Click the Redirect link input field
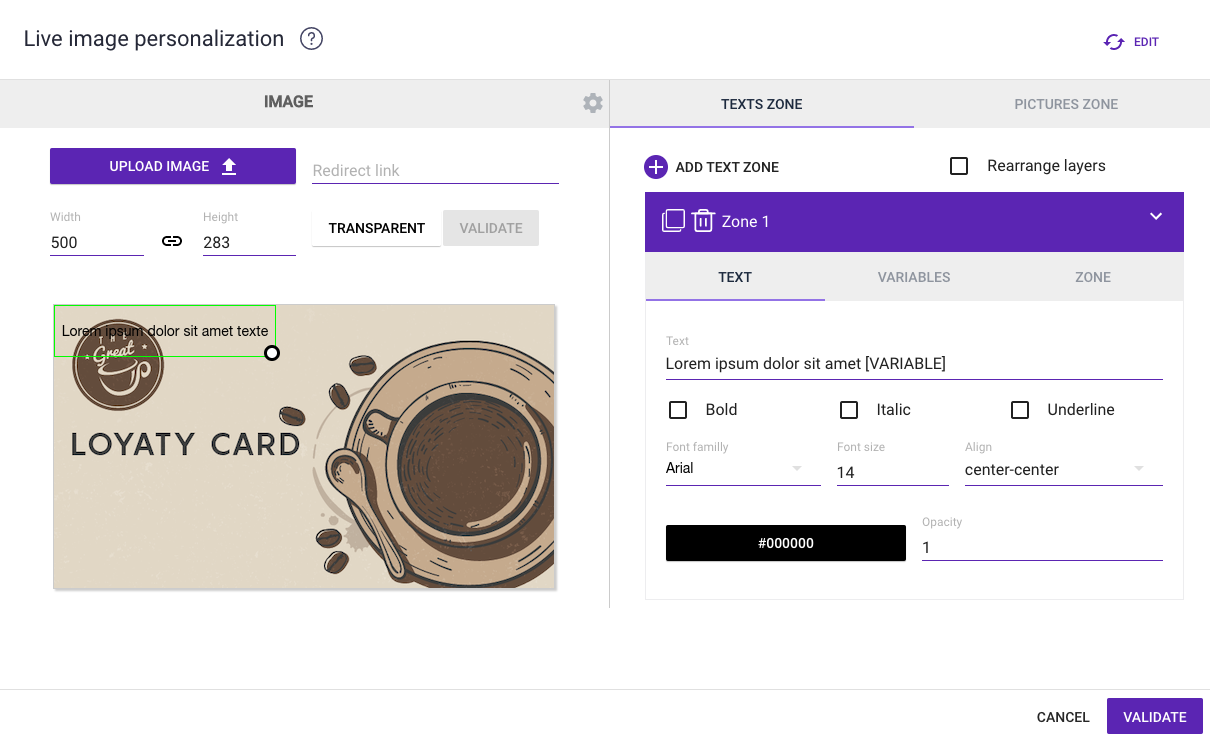Screen dimensions: 1210x741 435,171
